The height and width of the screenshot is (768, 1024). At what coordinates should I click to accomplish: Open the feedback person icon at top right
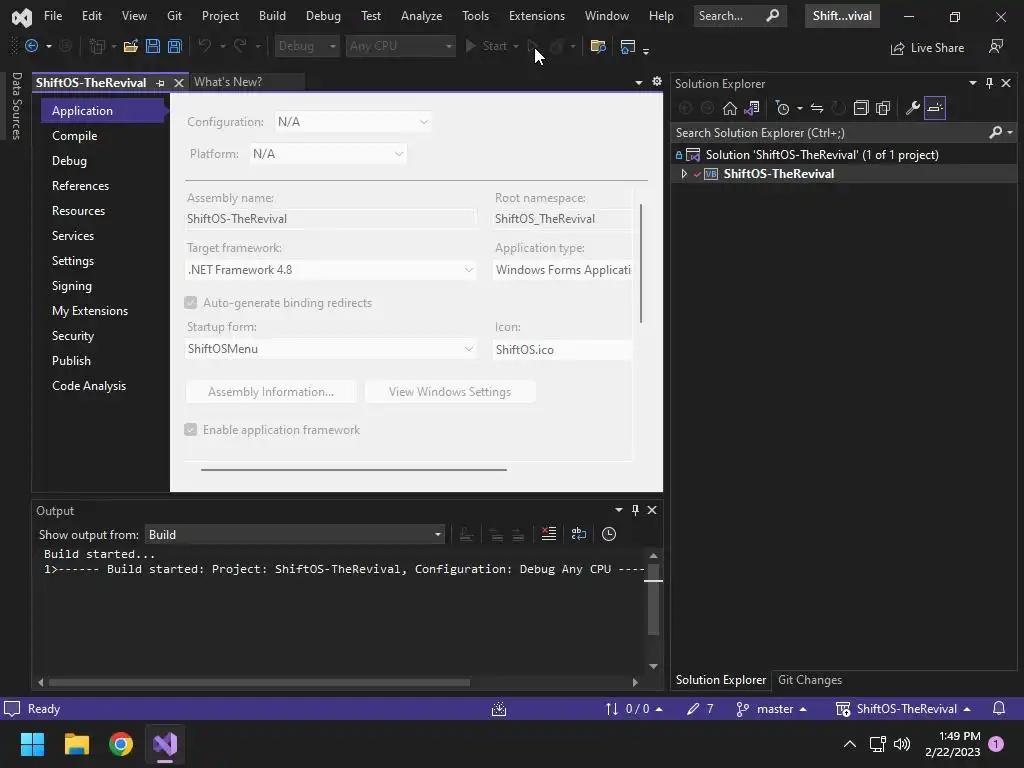996,46
